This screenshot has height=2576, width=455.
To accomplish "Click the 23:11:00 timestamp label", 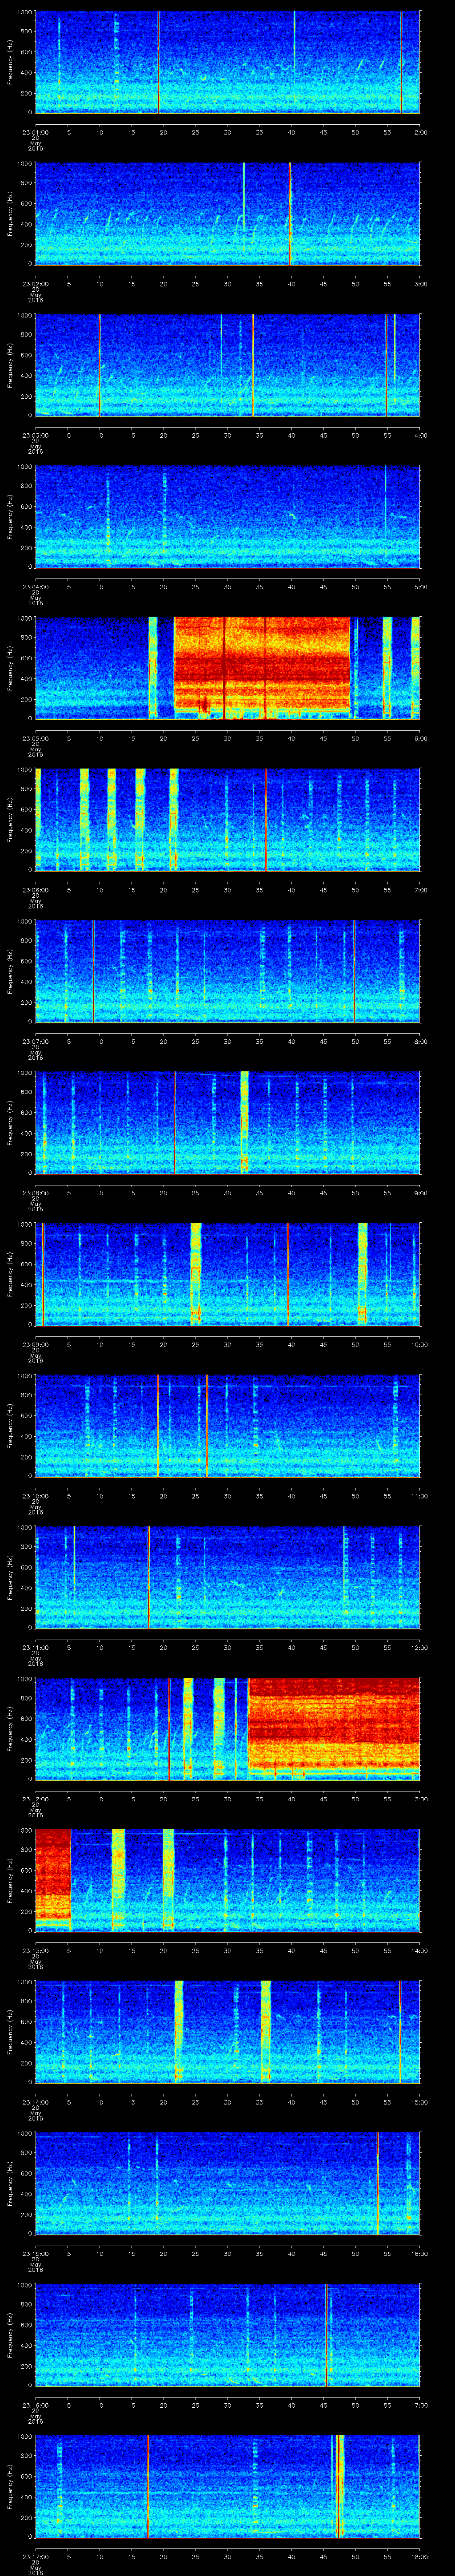I will click(x=35, y=1647).
